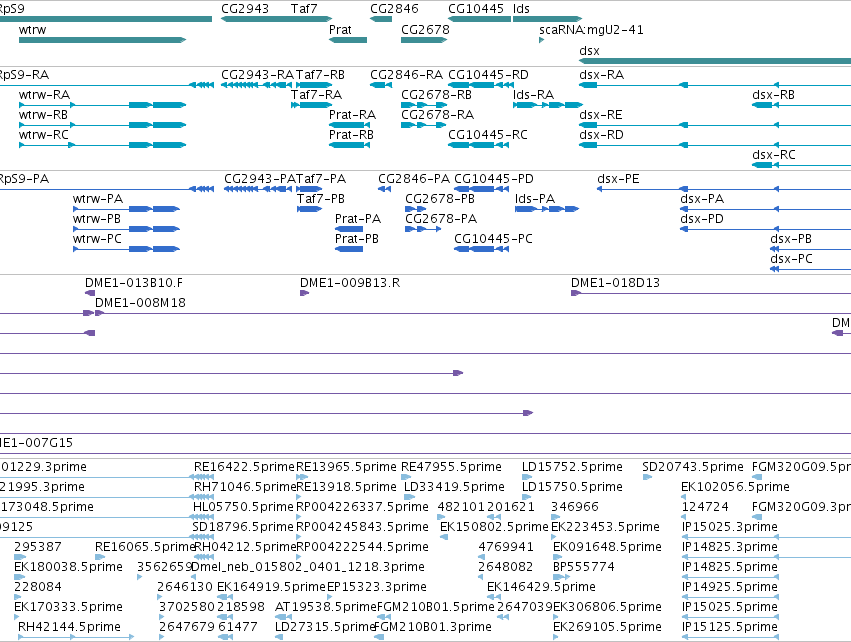Click transcript CG2943-RA label
Image resolution: width=851 pixels, height=642 pixels.
tap(257, 75)
